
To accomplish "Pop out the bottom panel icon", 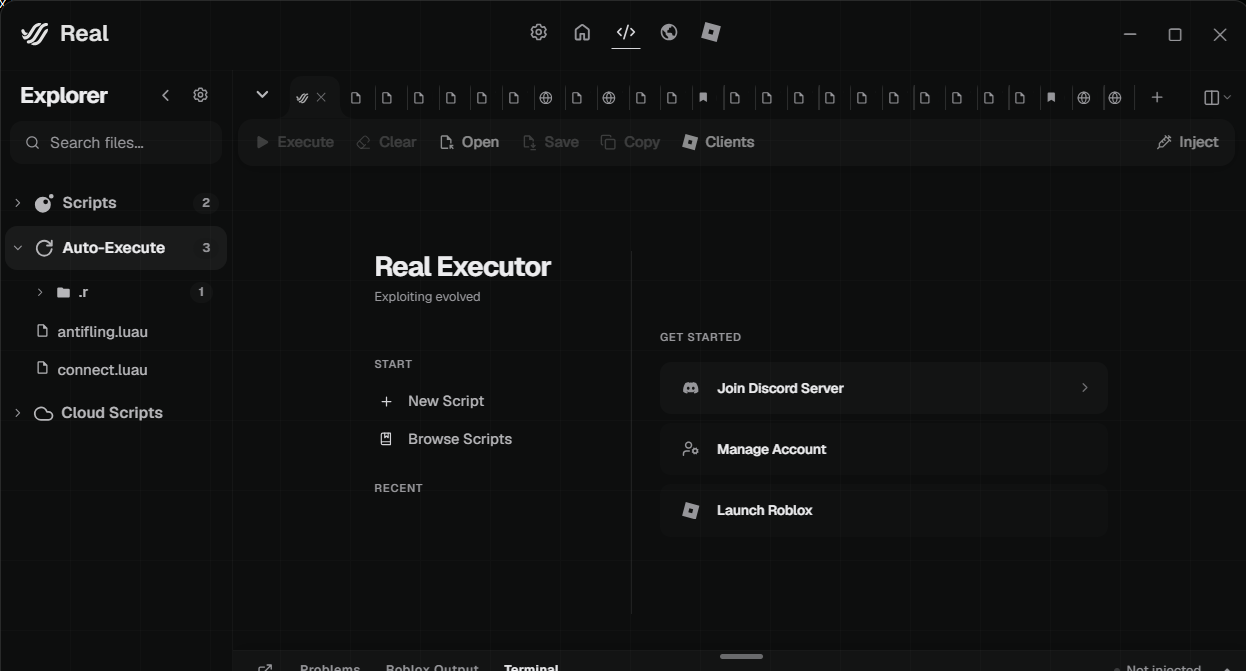I will tap(265, 667).
